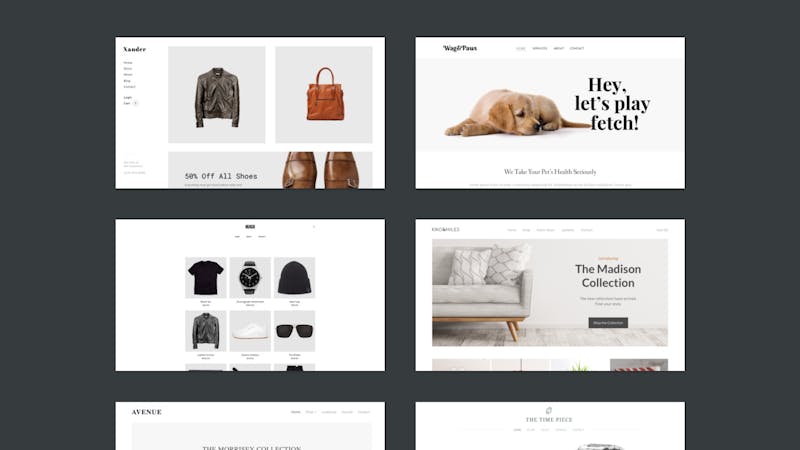Click The Time Piece logo icon
800x450 pixels.
click(549, 410)
